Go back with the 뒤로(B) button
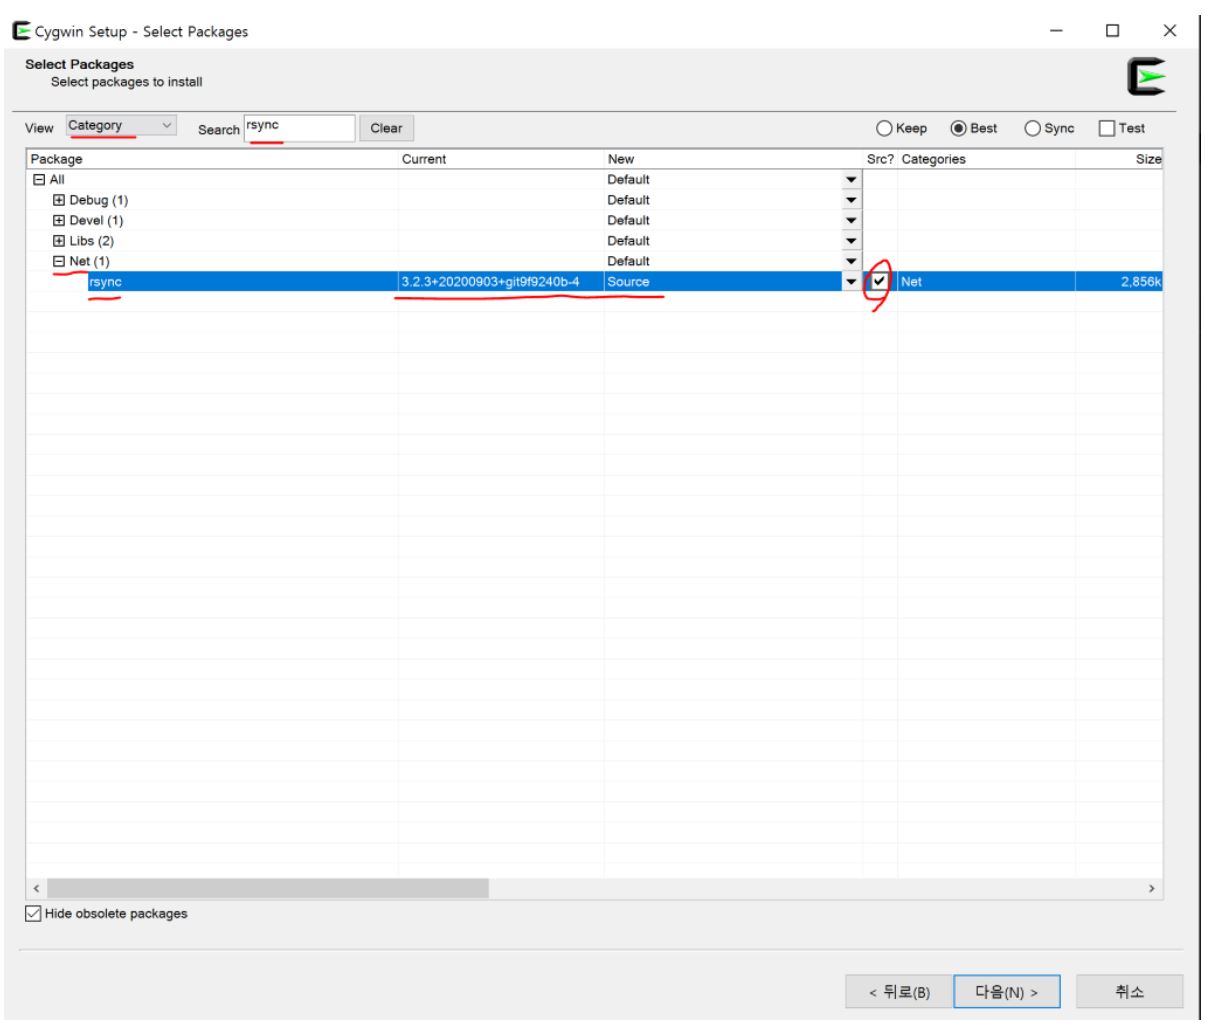 click(899, 992)
